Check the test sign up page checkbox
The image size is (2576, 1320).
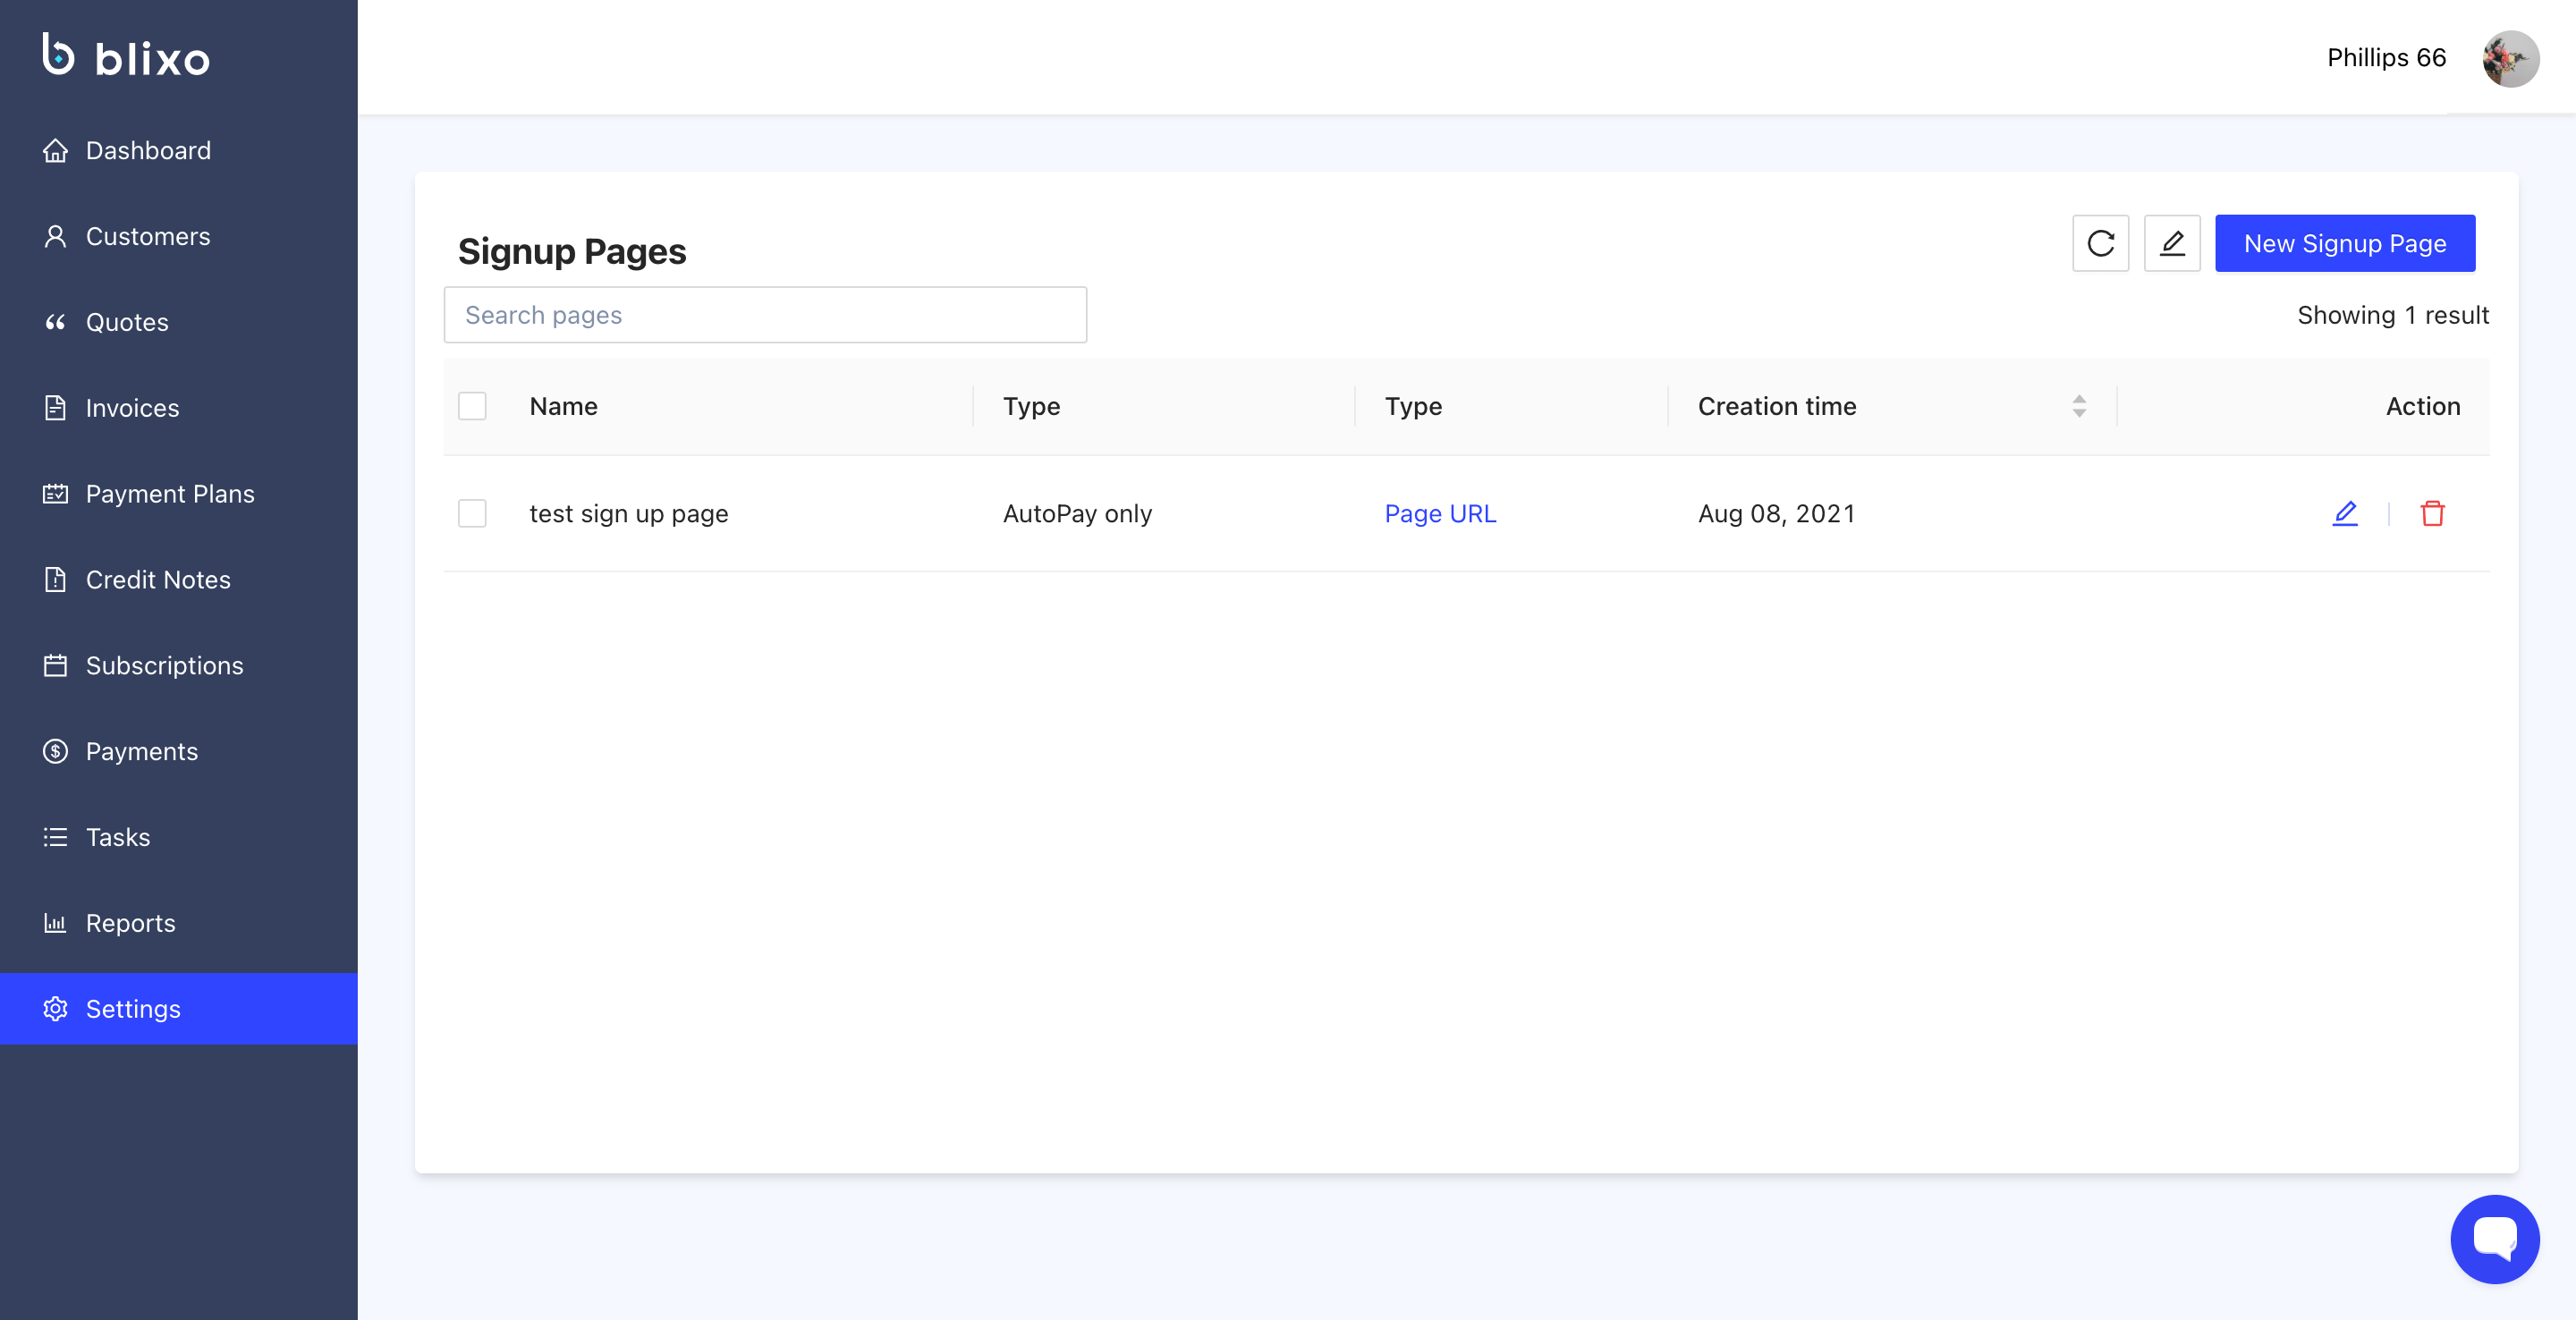coord(472,513)
